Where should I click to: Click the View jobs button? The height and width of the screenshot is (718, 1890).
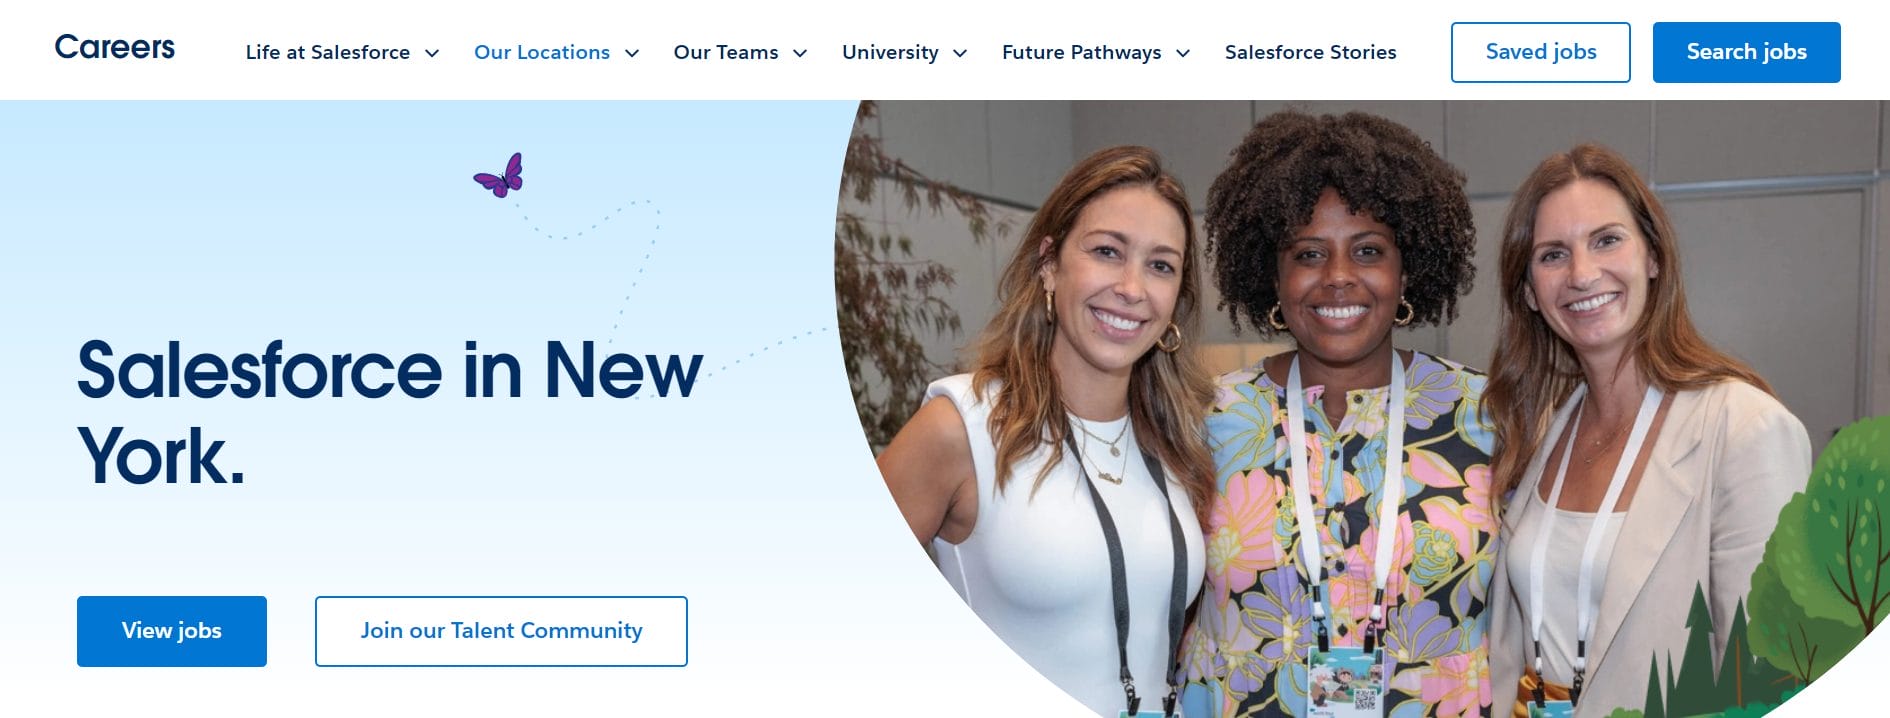pyautogui.click(x=172, y=631)
